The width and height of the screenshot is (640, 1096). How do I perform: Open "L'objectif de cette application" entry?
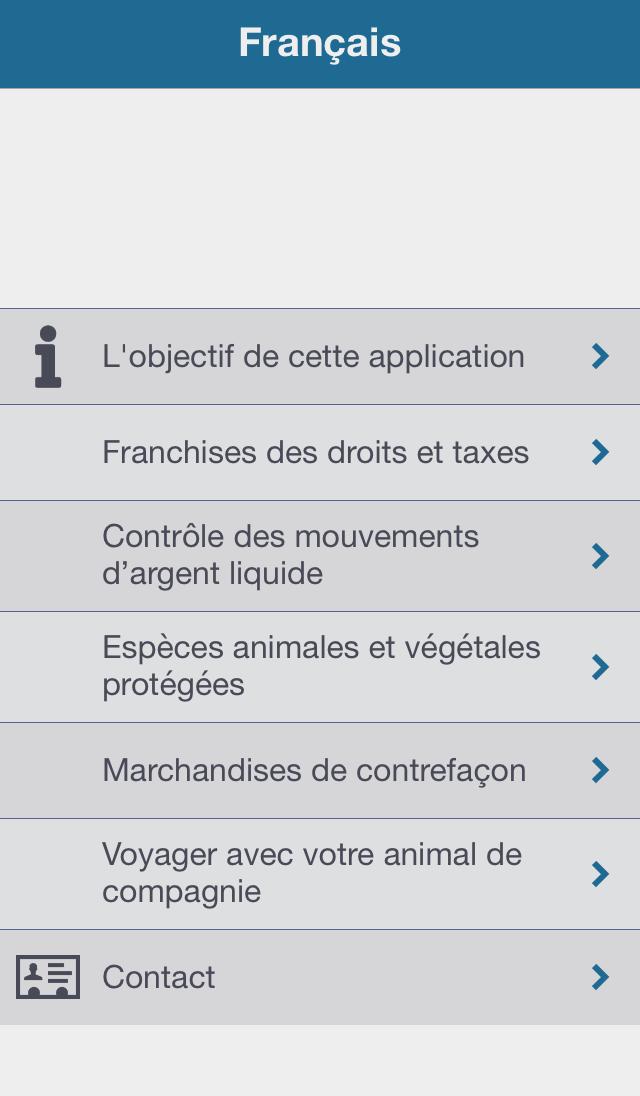pos(313,356)
